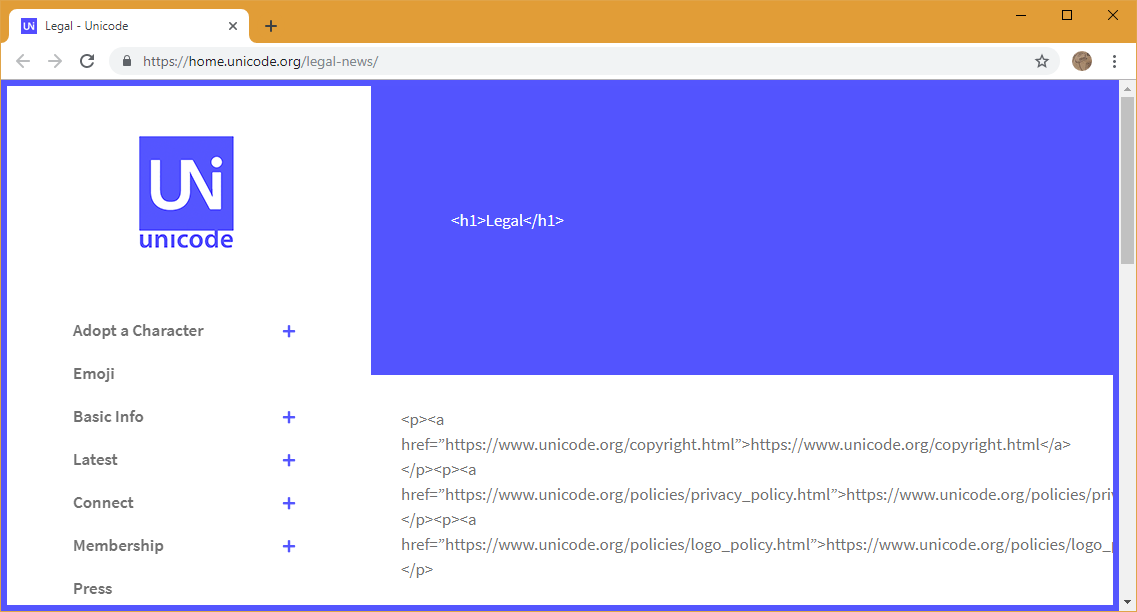Expand the Adopt a Character submenu
1137x612 pixels.
289,331
